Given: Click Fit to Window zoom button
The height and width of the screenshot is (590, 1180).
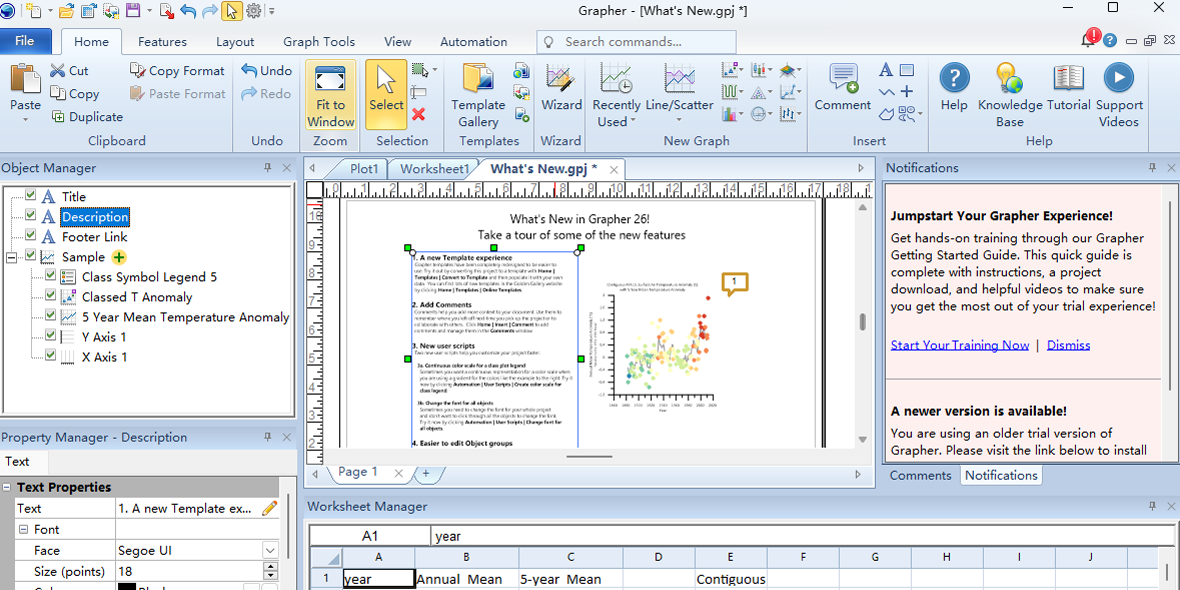Looking at the screenshot, I should tap(330, 96).
